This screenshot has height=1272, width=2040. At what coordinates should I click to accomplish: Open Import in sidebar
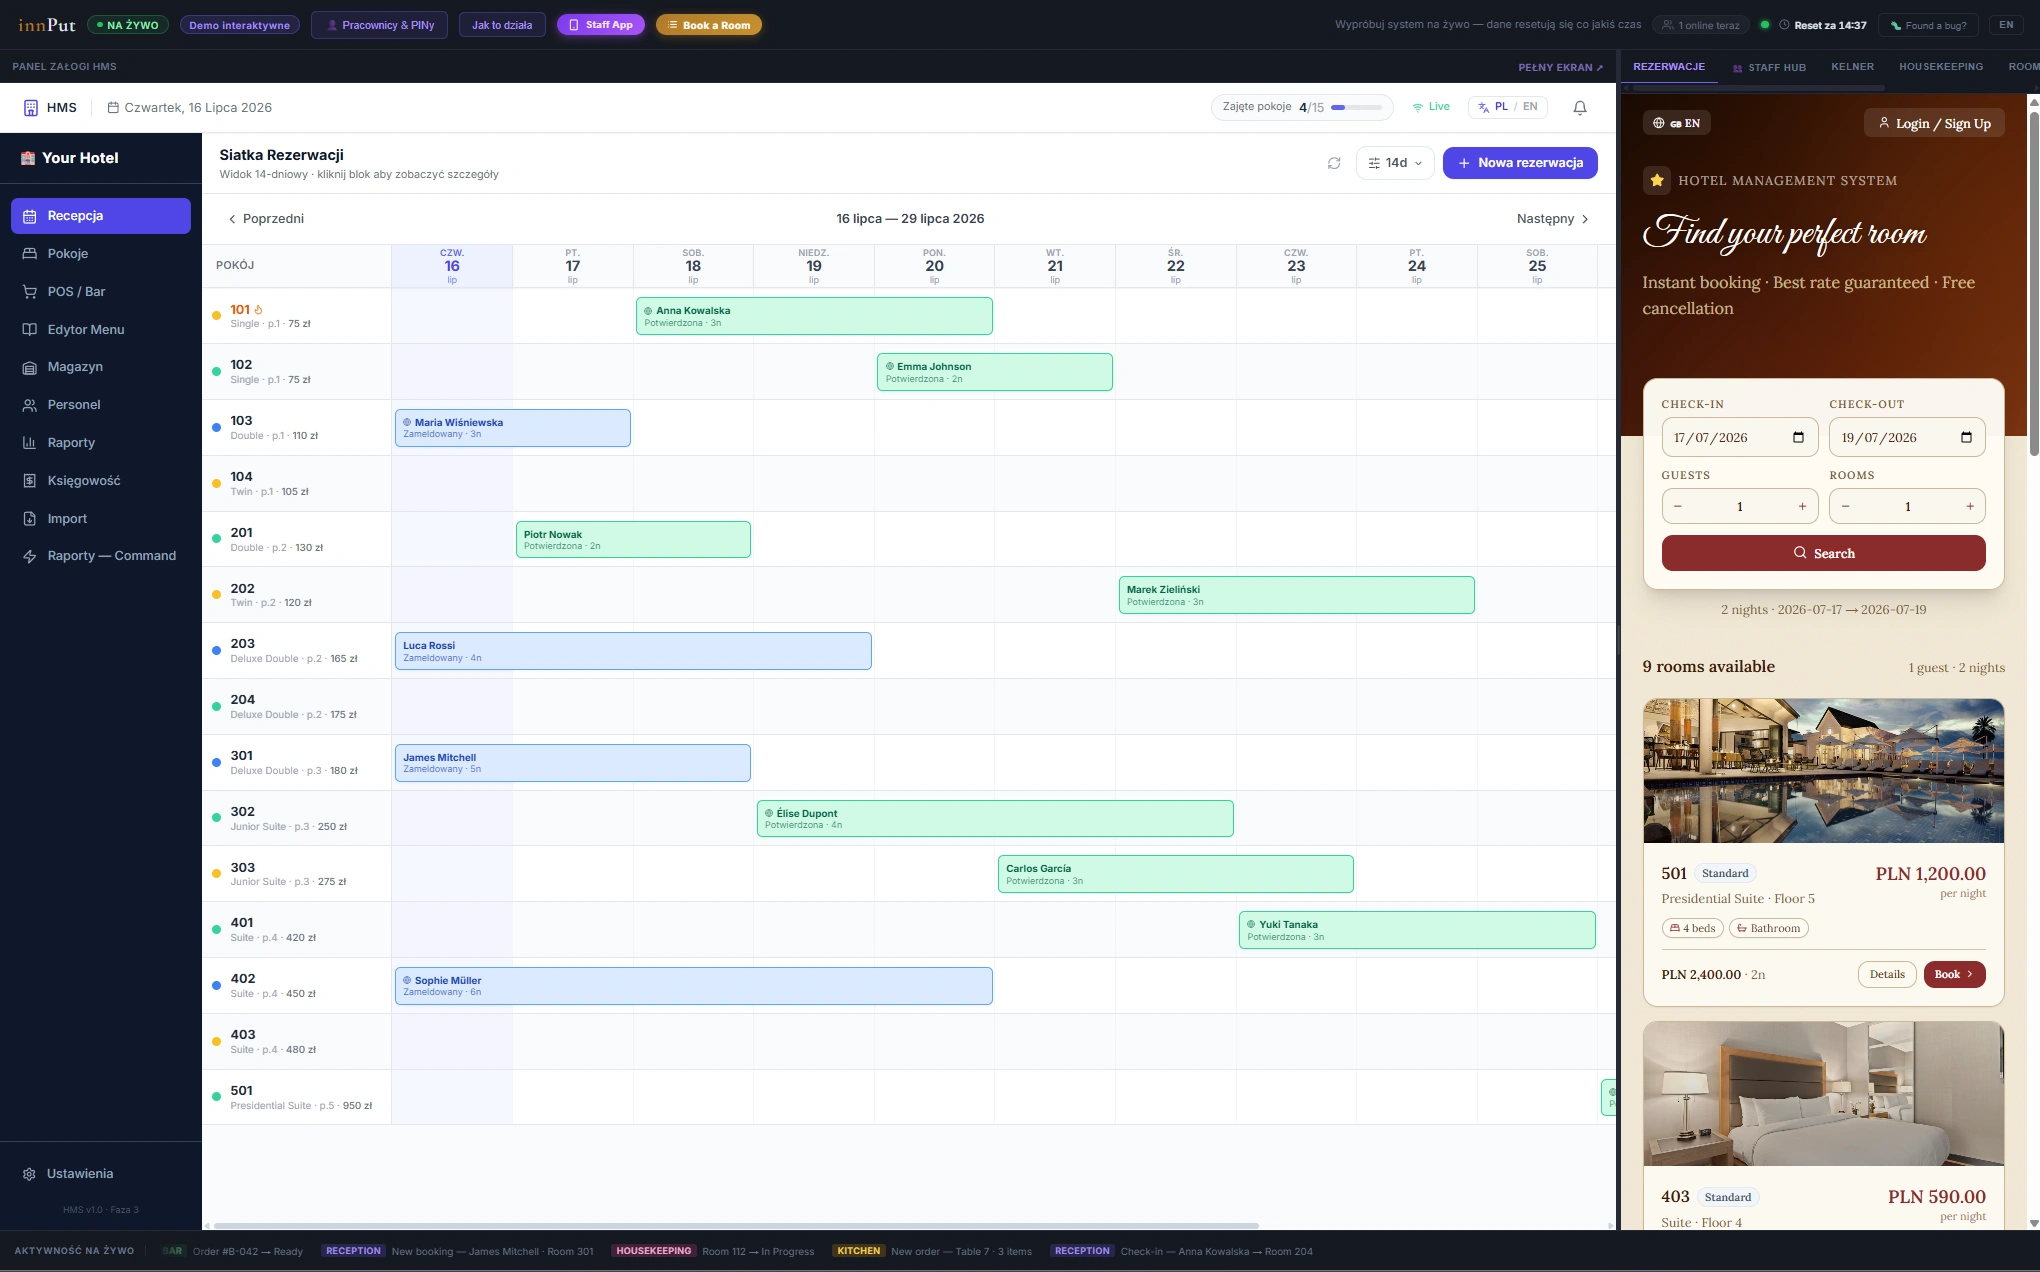click(101, 519)
